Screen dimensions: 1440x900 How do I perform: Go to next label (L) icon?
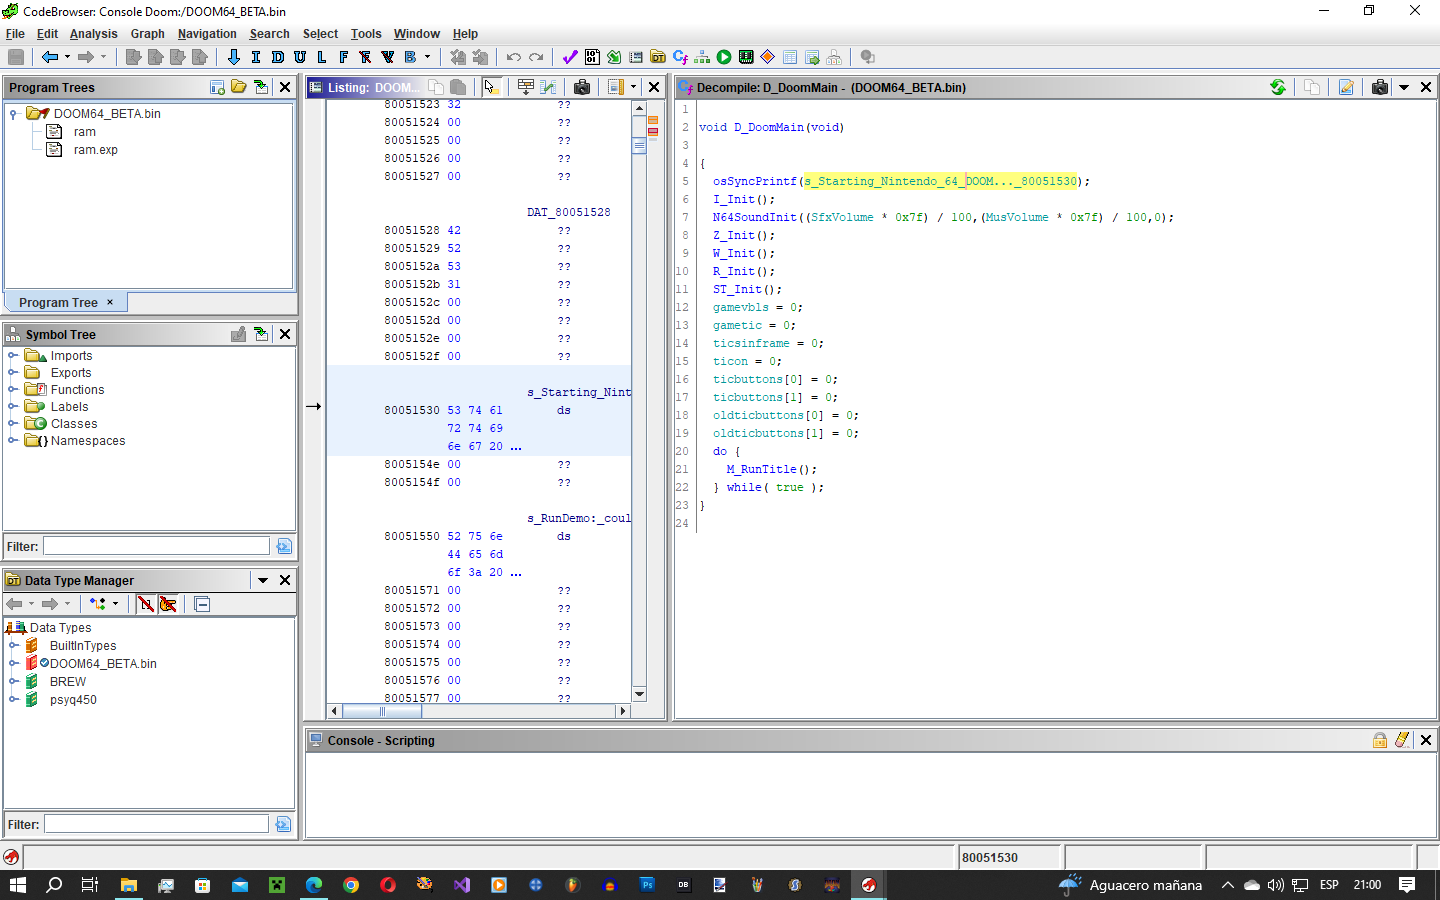click(322, 57)
